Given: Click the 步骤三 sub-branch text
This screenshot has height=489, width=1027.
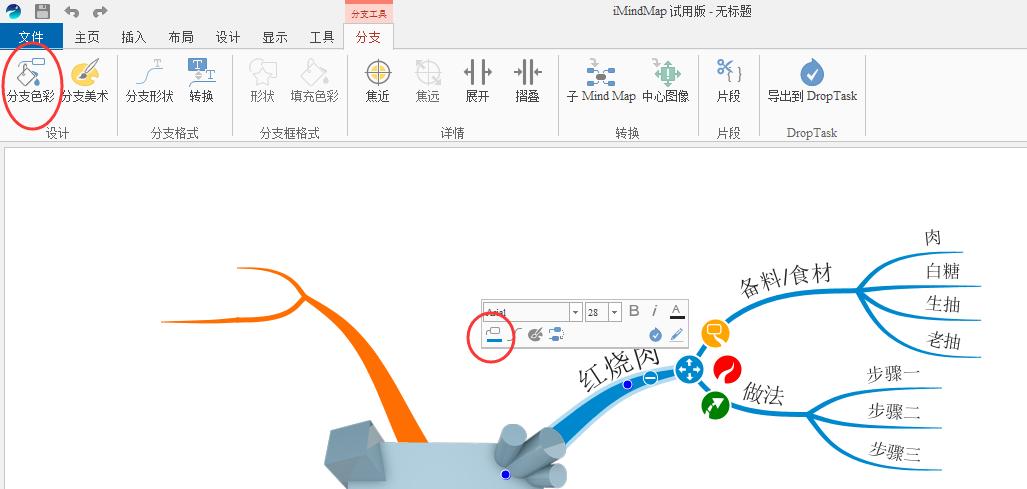Looking at the screenshot, I should (895, 451).
